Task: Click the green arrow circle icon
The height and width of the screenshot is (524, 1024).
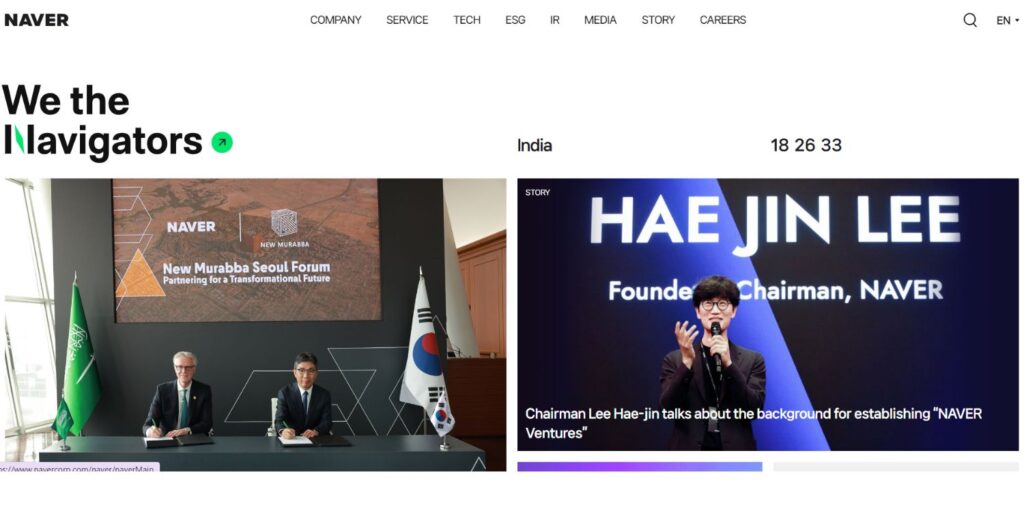Action: tap(222, 142)
